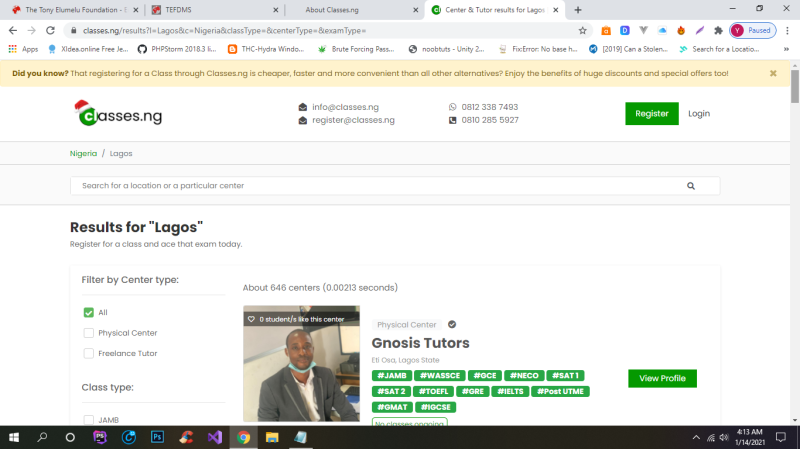Switch to The Tony Elumelu Foundation tab

click(x=74, y=10)
